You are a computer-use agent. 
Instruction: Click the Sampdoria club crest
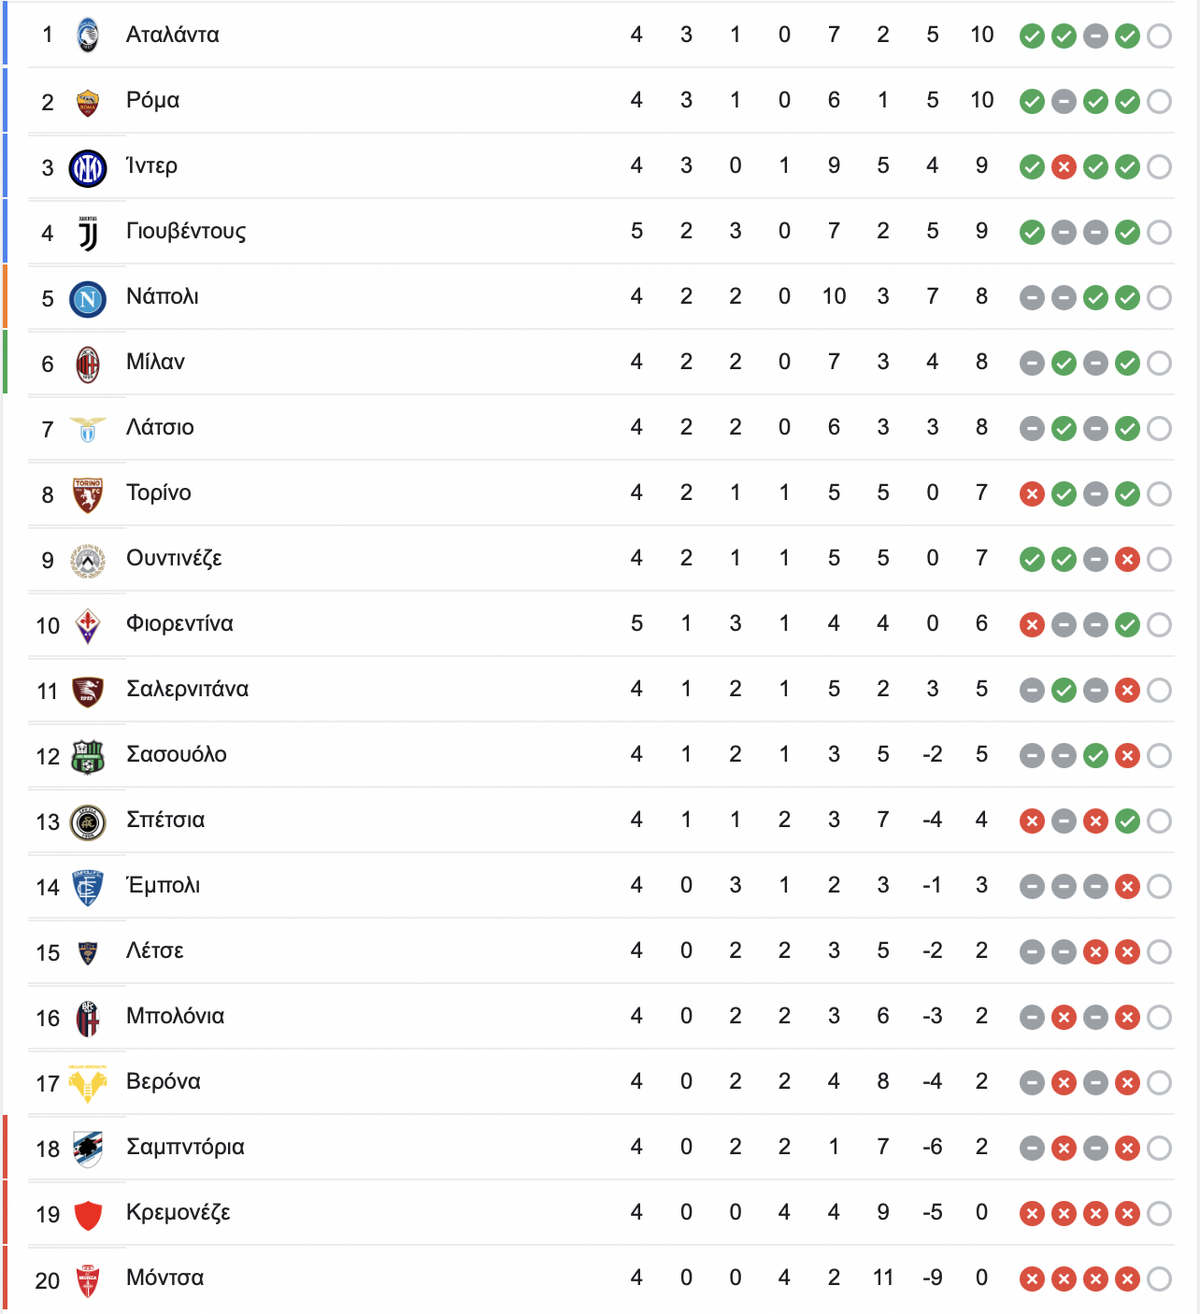[x=88, y=1149]
